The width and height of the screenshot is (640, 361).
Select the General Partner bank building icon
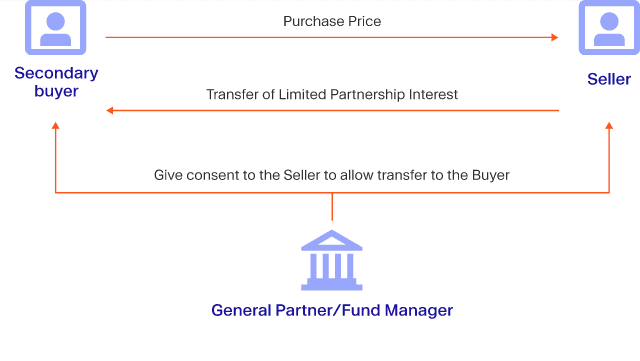332,260
